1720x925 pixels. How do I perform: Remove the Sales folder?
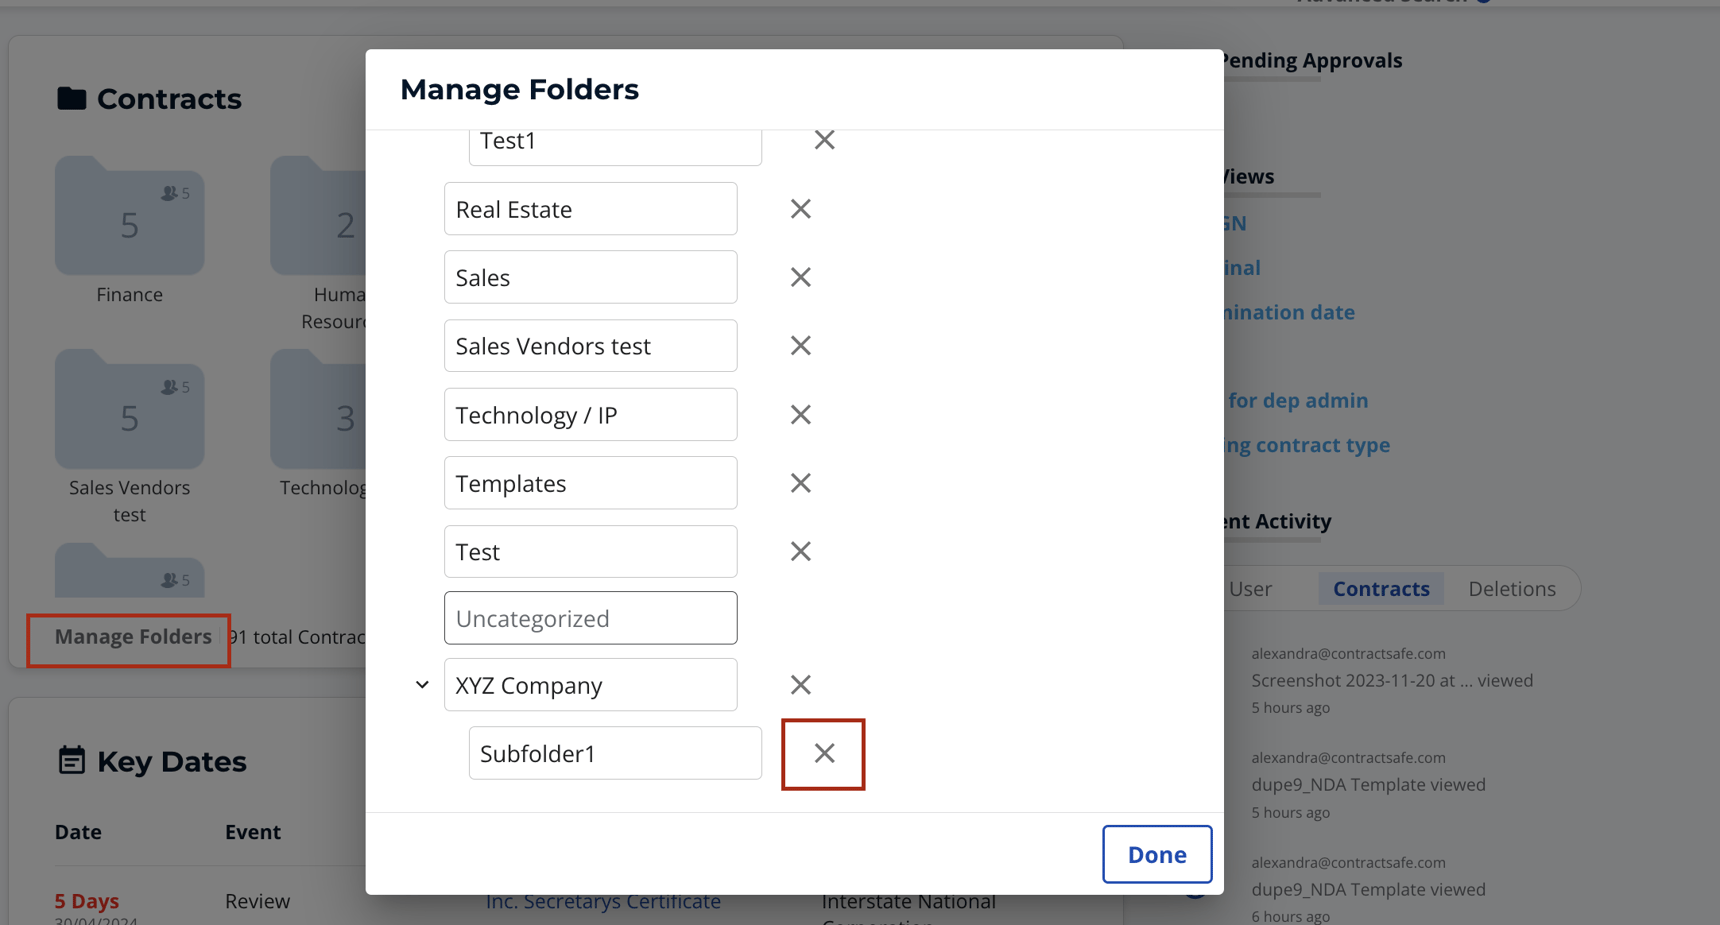point(800,277)
